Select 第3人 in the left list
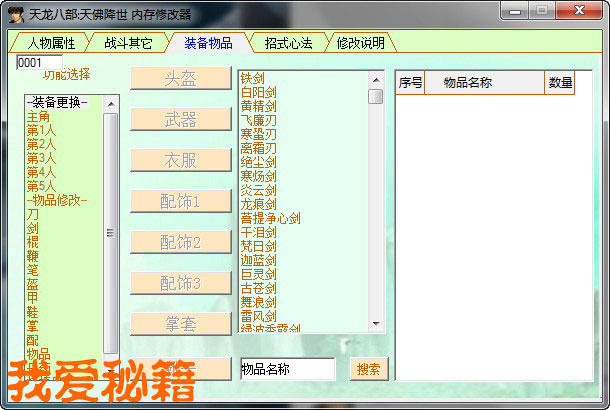This screenshot has height=410, width=610. pos(41,158)
